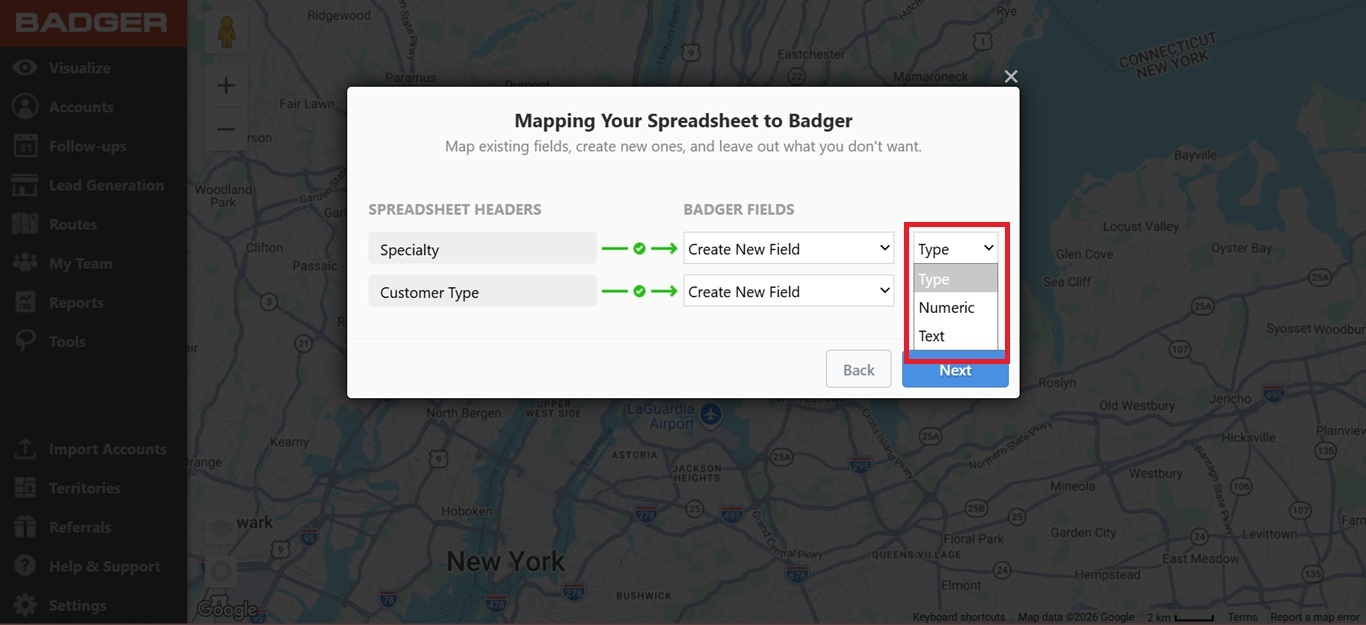Click the blue Next button
The image size is (1366, 625).
(x=955, y=370)
